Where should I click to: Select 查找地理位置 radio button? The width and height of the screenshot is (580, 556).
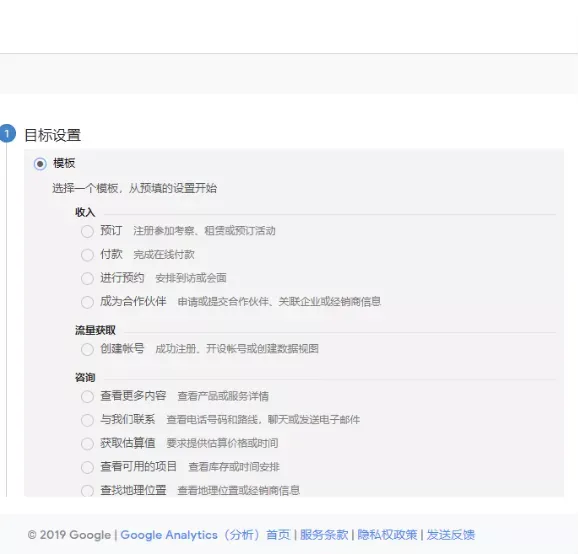87,491
